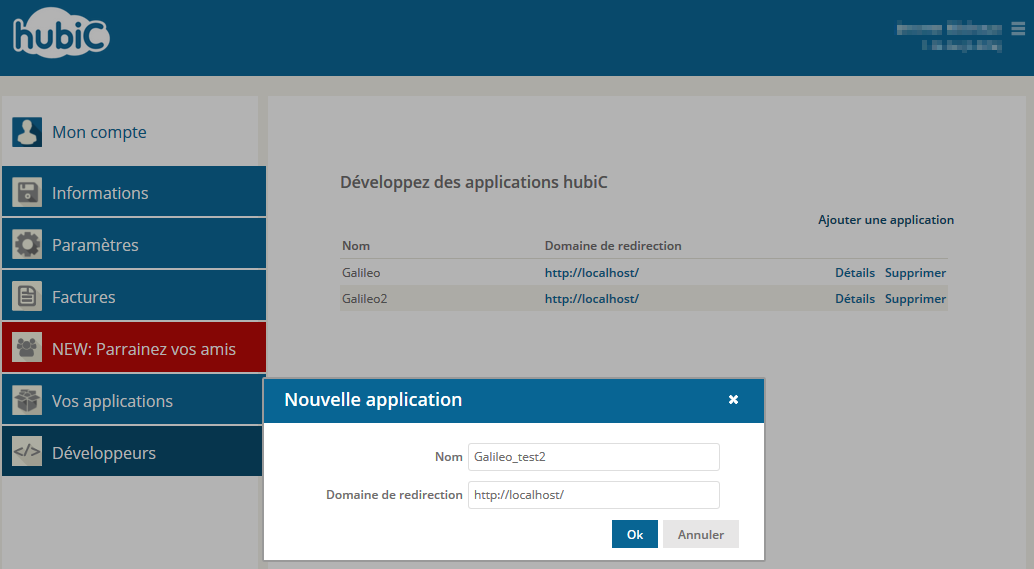Focus the Nom input field

[593, 457]
